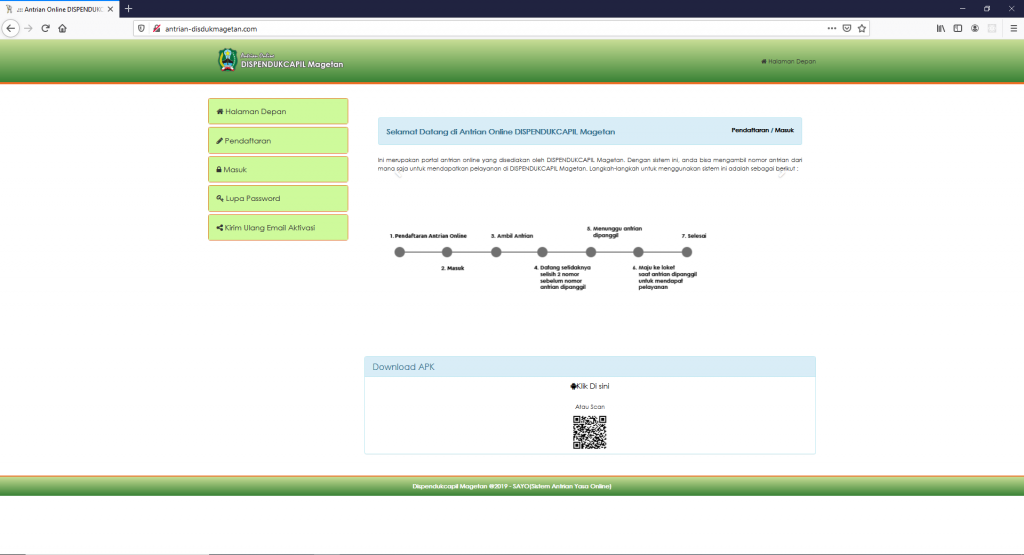The image size is (1024, 555).
Task: Select Halaman Depan in the sidebar
Action: [278, 111]
